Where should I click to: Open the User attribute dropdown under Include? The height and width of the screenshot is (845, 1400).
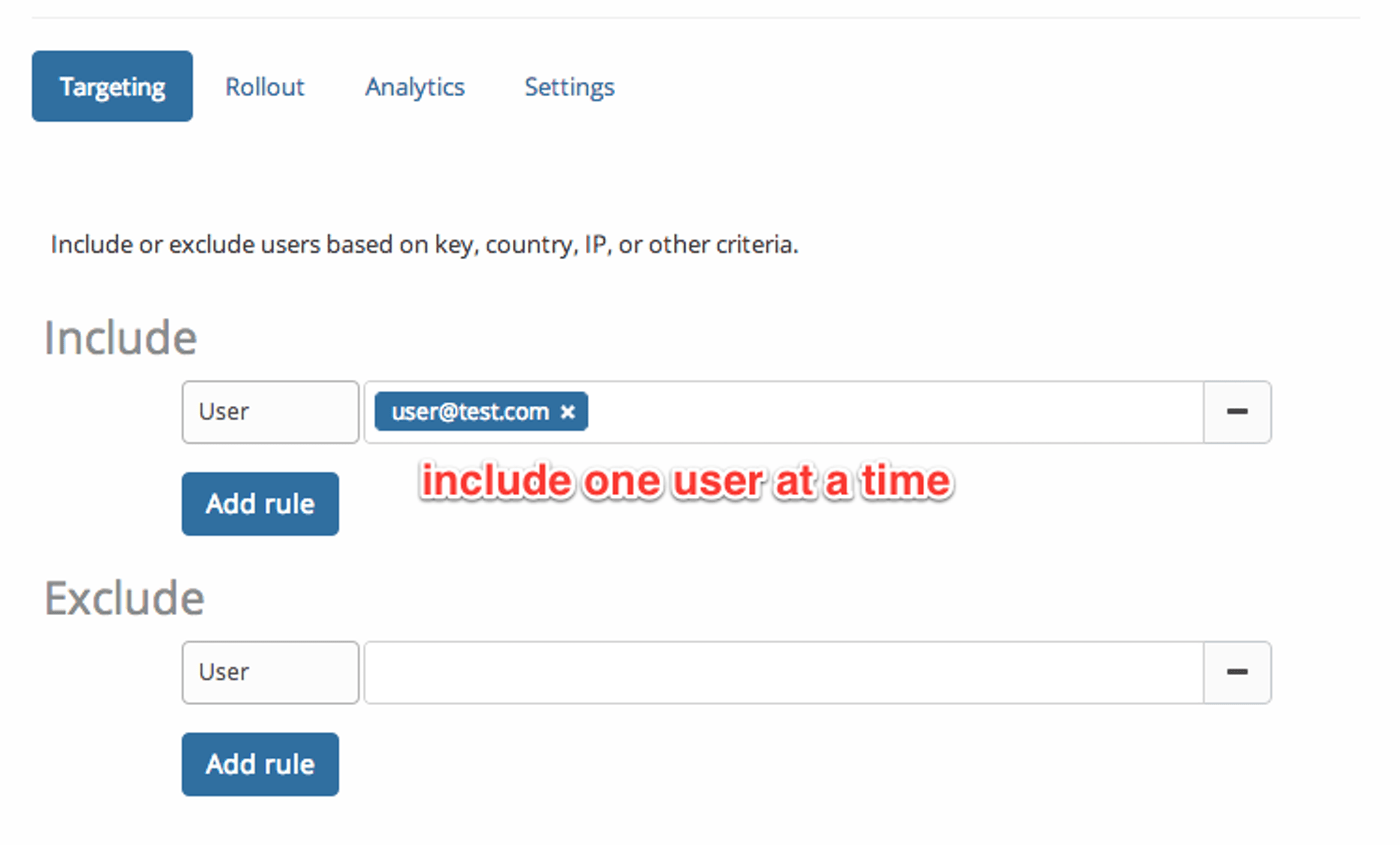coord(270,412)
